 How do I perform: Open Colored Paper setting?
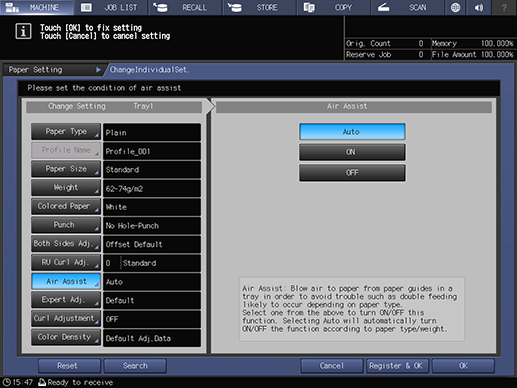[66, 206]
